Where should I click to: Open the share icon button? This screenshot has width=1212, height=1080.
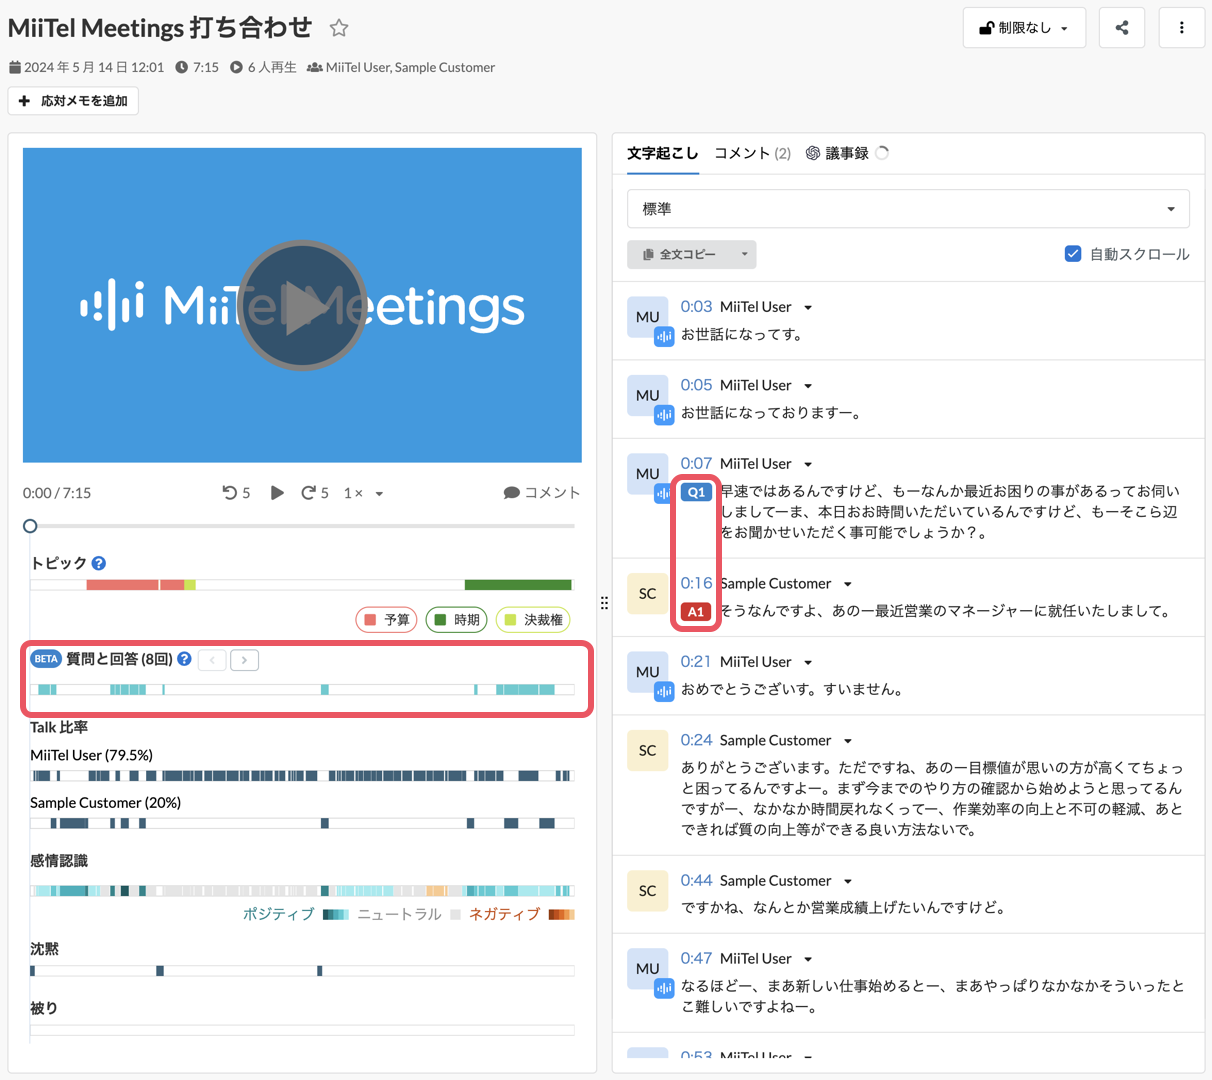(1122, 28)
